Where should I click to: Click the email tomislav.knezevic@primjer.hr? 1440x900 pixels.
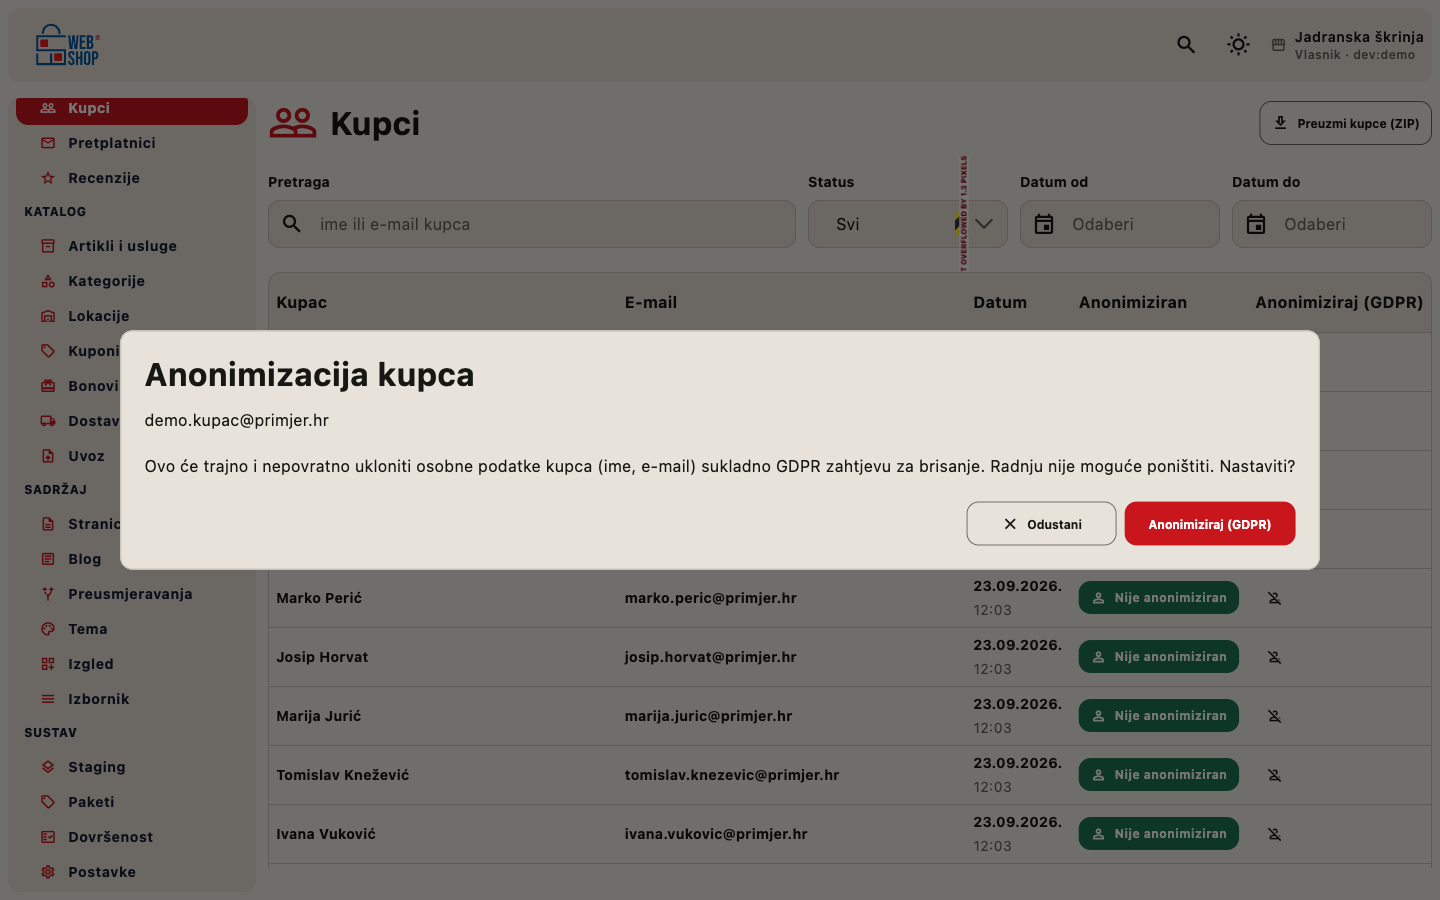(732, 775)
